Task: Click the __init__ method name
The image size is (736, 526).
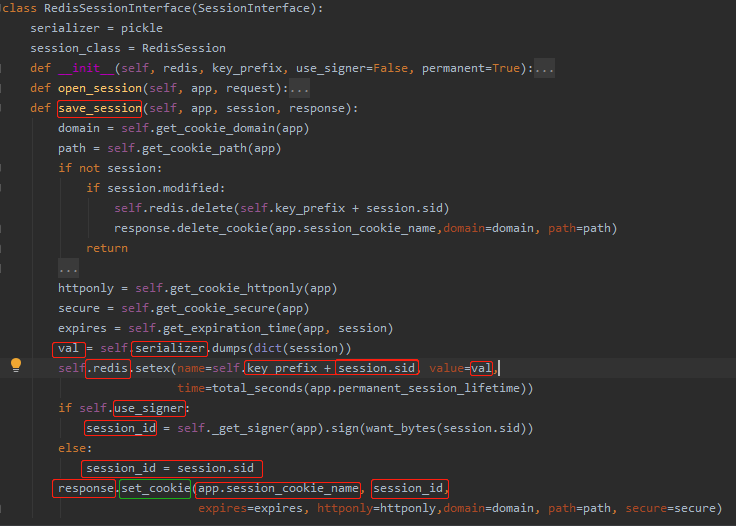Action: click(86, 69)
